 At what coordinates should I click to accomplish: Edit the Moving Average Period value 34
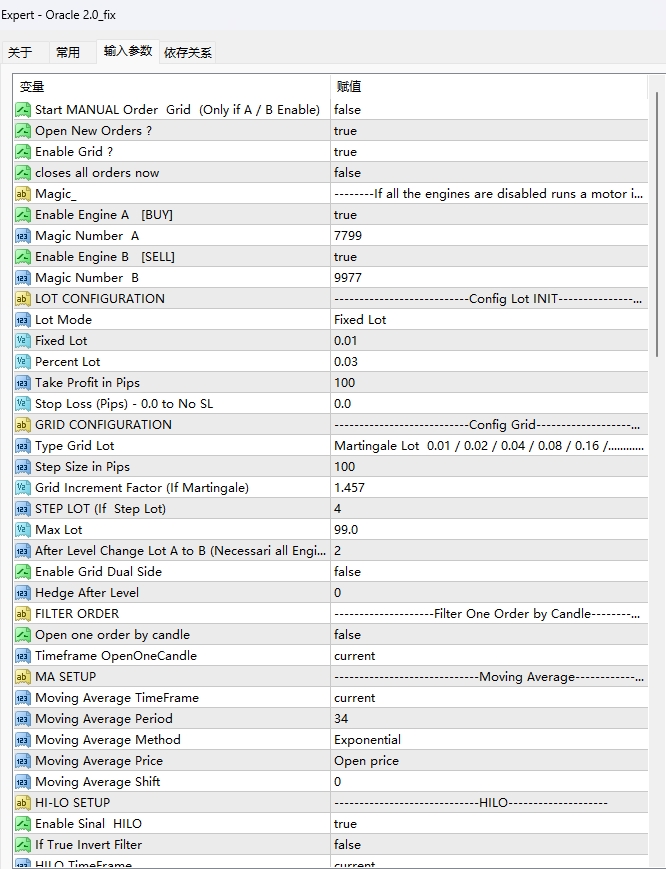[489, 719]
